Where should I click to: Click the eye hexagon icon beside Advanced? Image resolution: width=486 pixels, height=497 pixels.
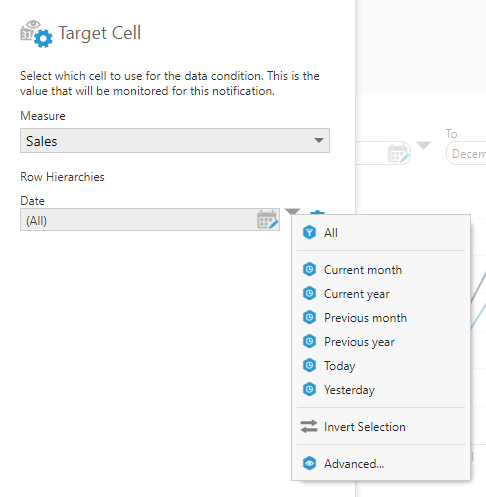pos(309,463)
